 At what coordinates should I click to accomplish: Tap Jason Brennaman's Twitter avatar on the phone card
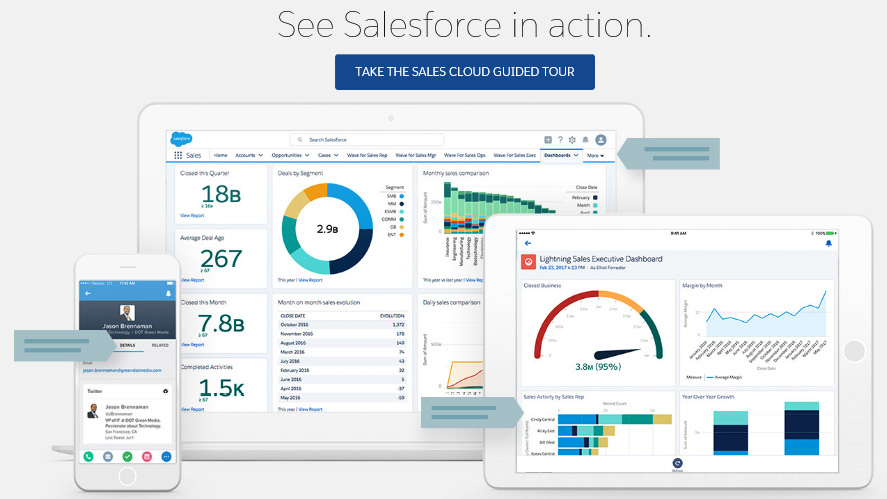click(93, 411)
